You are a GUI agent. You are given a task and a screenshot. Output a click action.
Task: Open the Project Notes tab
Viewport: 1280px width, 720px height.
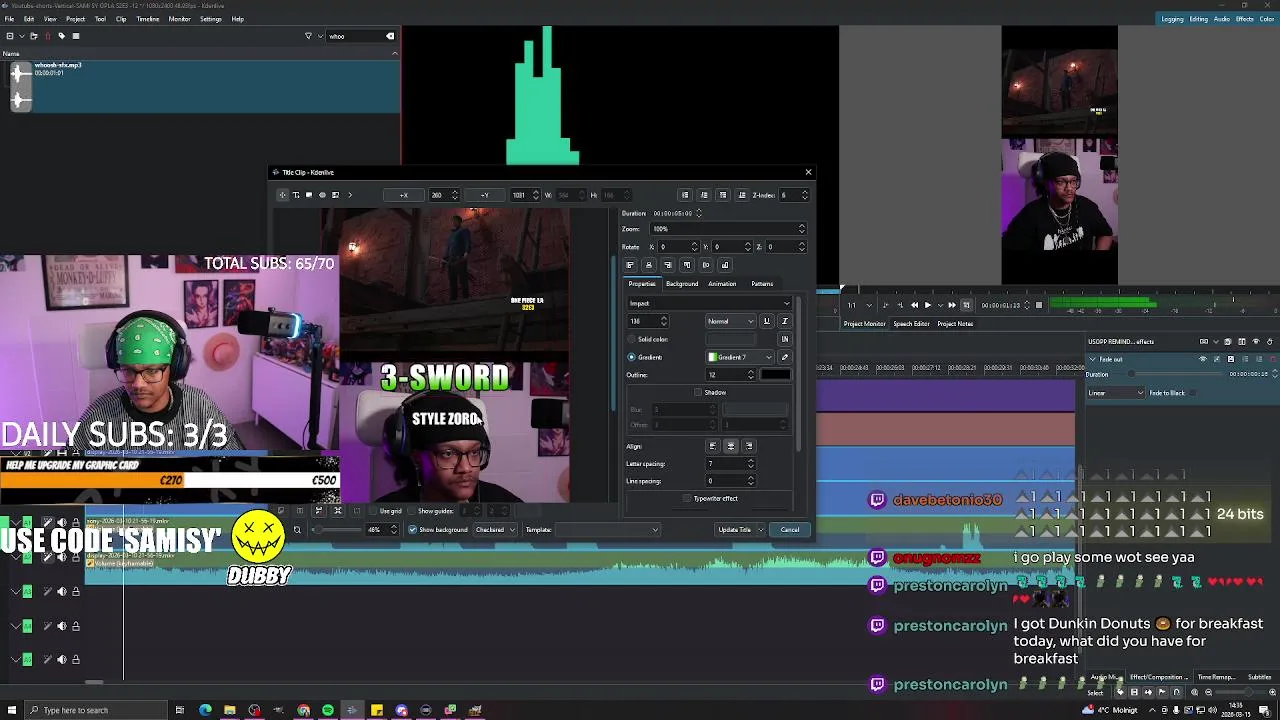[x=955, y=324]
